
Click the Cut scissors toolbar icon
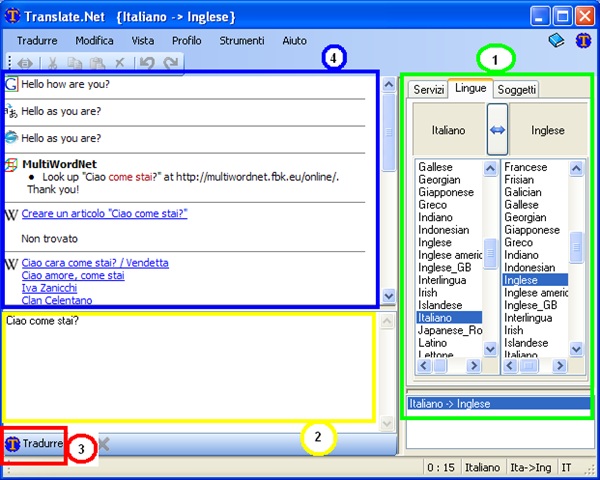[x=52, y=63]
